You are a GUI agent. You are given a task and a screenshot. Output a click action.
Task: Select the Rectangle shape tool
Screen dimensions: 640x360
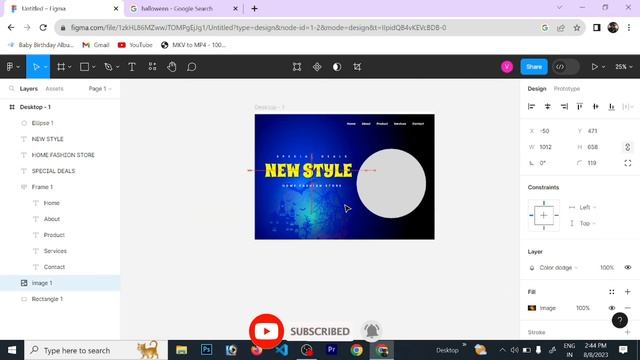84,67
